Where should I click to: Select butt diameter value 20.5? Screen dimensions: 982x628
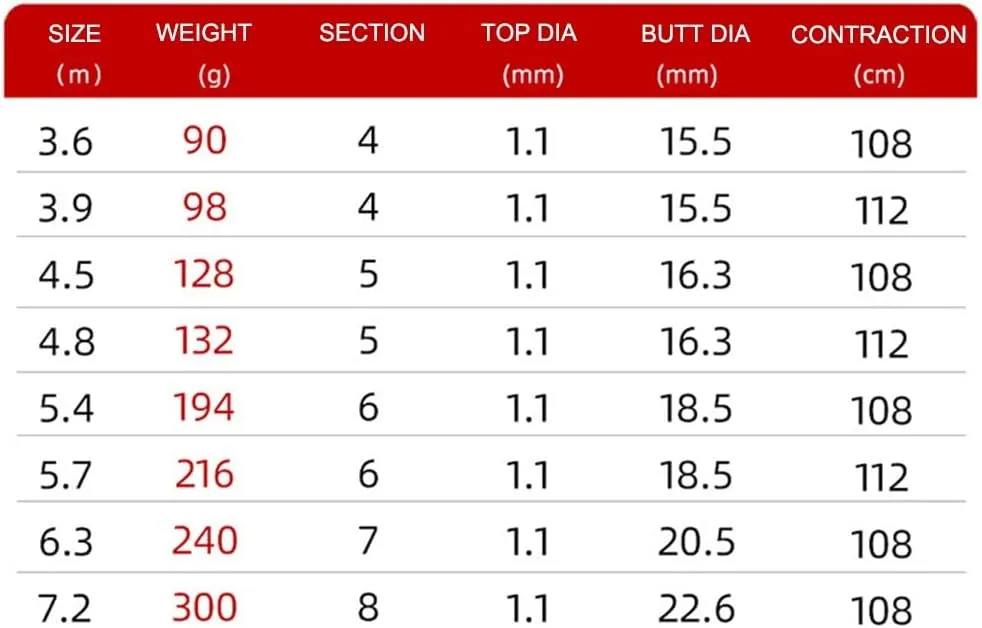(696, 542)
